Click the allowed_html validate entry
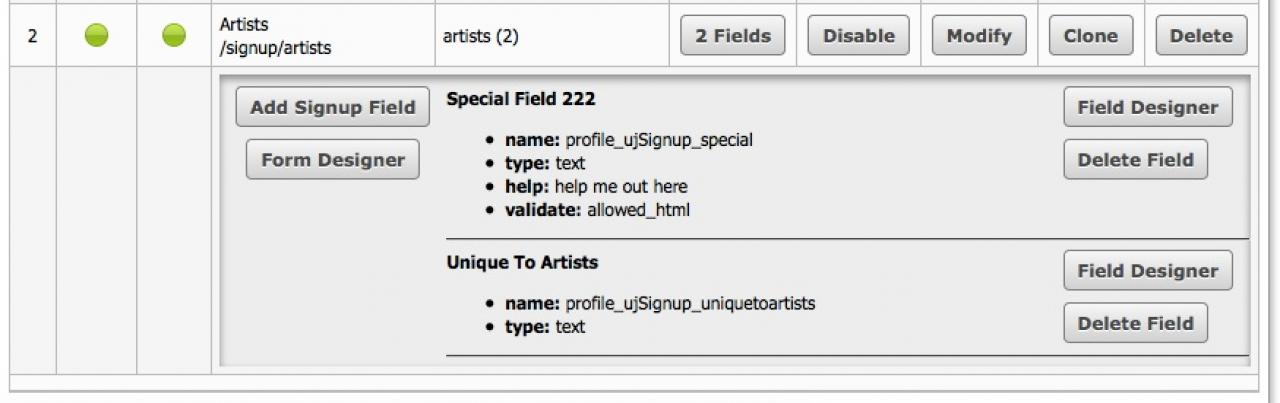The height and width of the screenshot is (403, 1280). tap(638, 210)
